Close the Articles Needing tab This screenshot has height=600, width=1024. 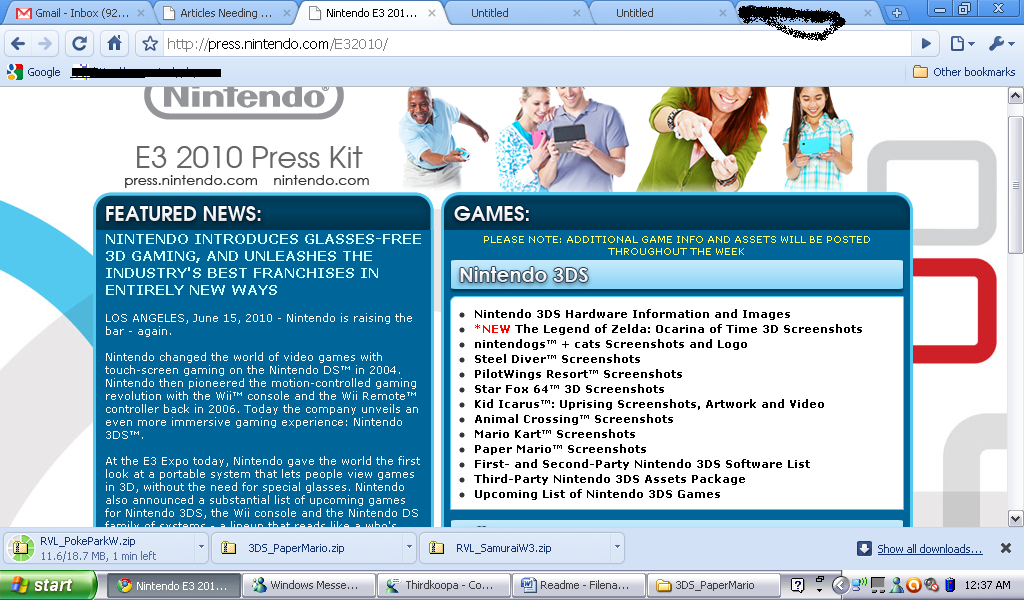pyautogui.click(x=287, y=13)
